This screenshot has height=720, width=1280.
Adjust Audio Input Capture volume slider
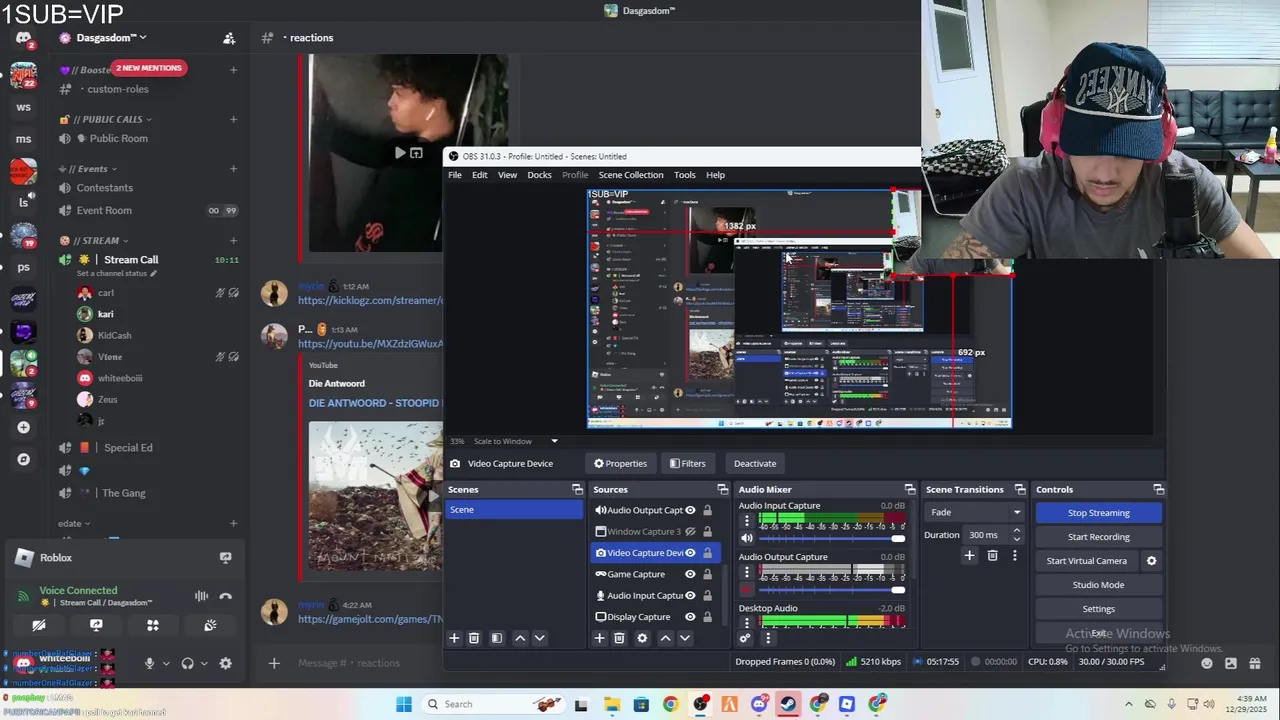pos(832,539)
